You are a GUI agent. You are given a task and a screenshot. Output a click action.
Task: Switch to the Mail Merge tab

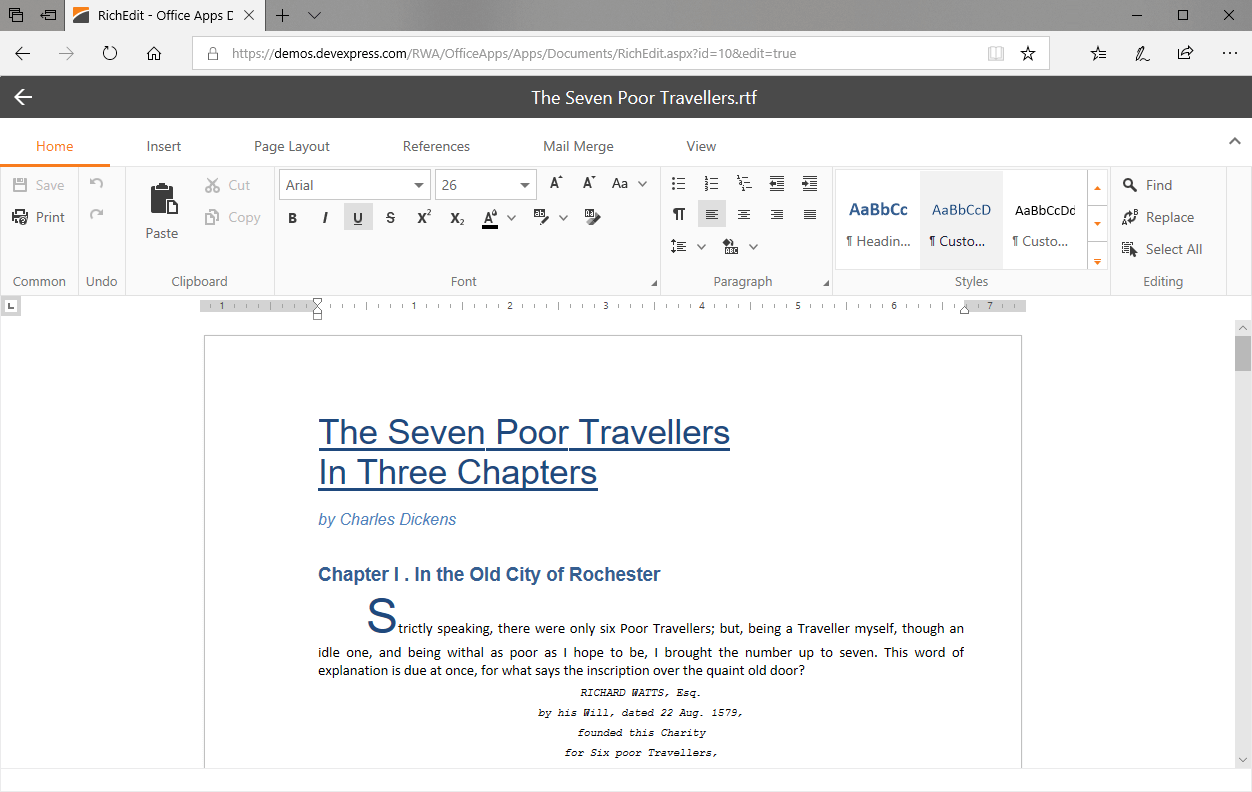(x=578, y=146)
